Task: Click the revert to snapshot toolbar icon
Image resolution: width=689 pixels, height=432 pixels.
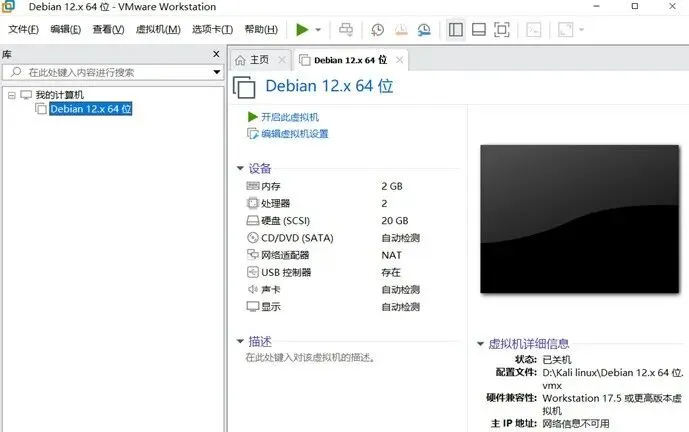Action: 401,29
